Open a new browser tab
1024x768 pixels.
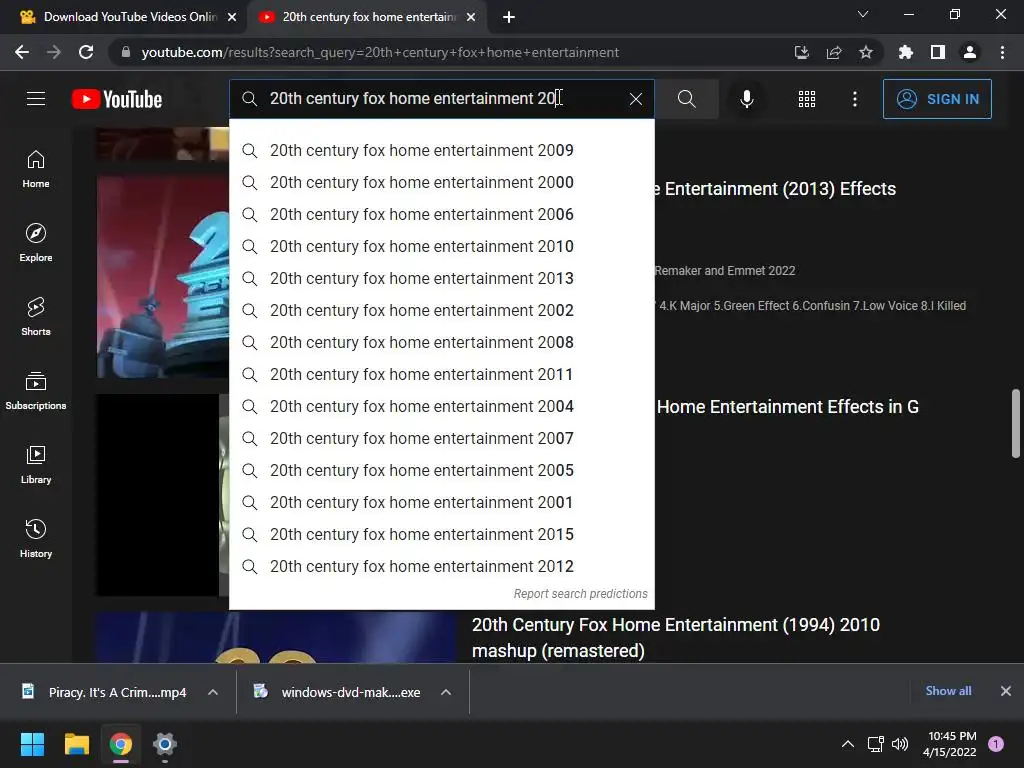(509, 17)
